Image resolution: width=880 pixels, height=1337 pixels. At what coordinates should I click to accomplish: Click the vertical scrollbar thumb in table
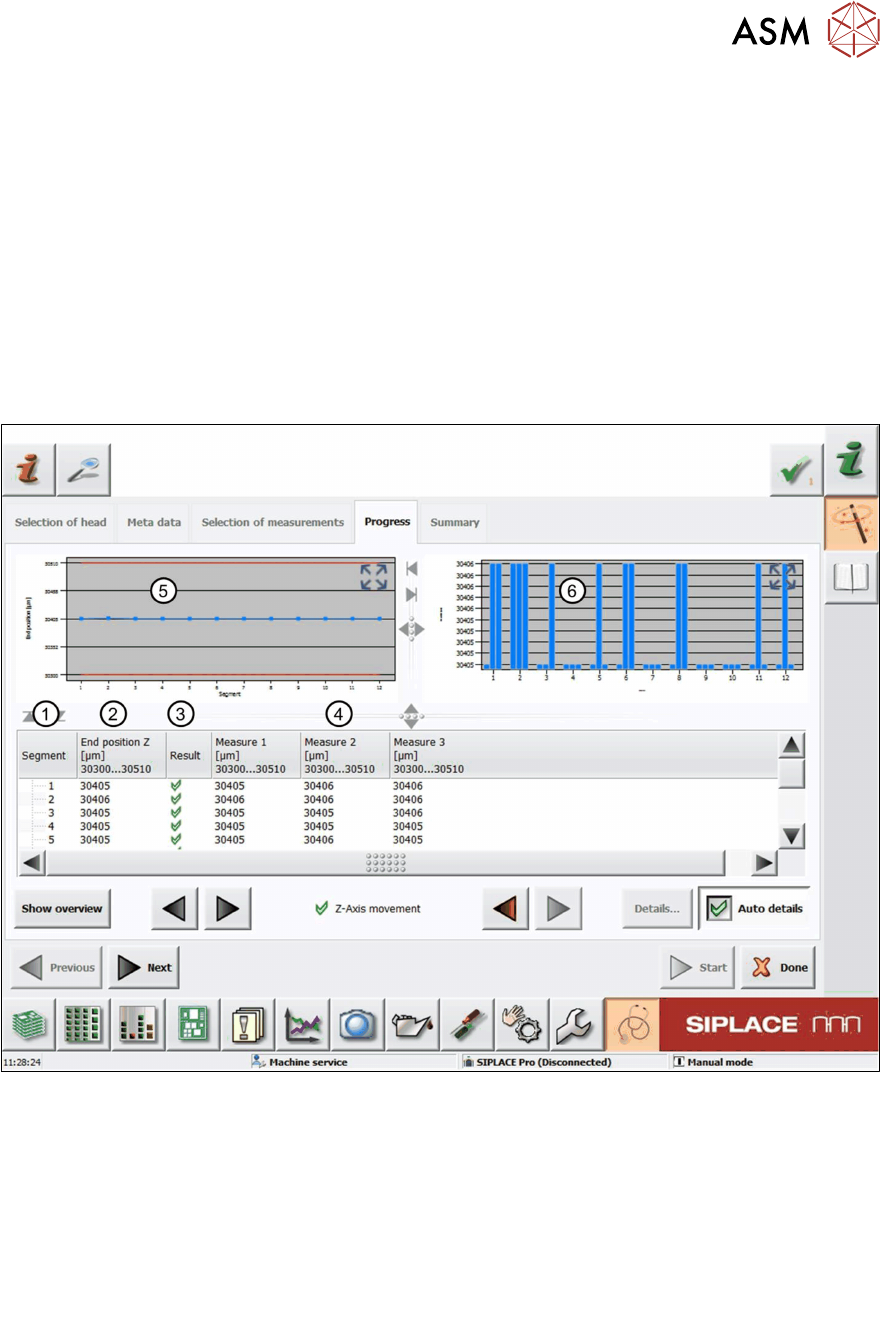click(791, 773)
